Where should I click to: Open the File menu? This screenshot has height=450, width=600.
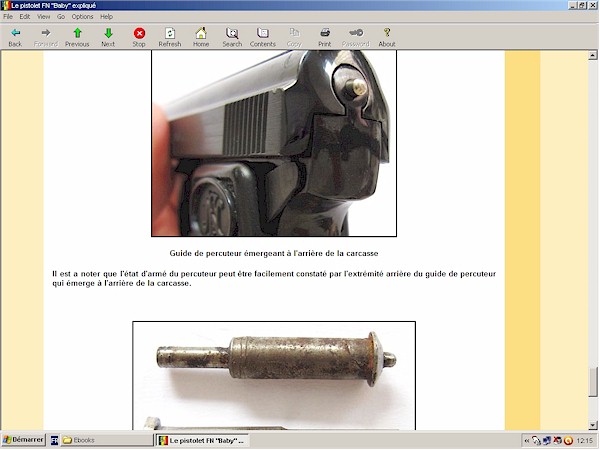8,17
